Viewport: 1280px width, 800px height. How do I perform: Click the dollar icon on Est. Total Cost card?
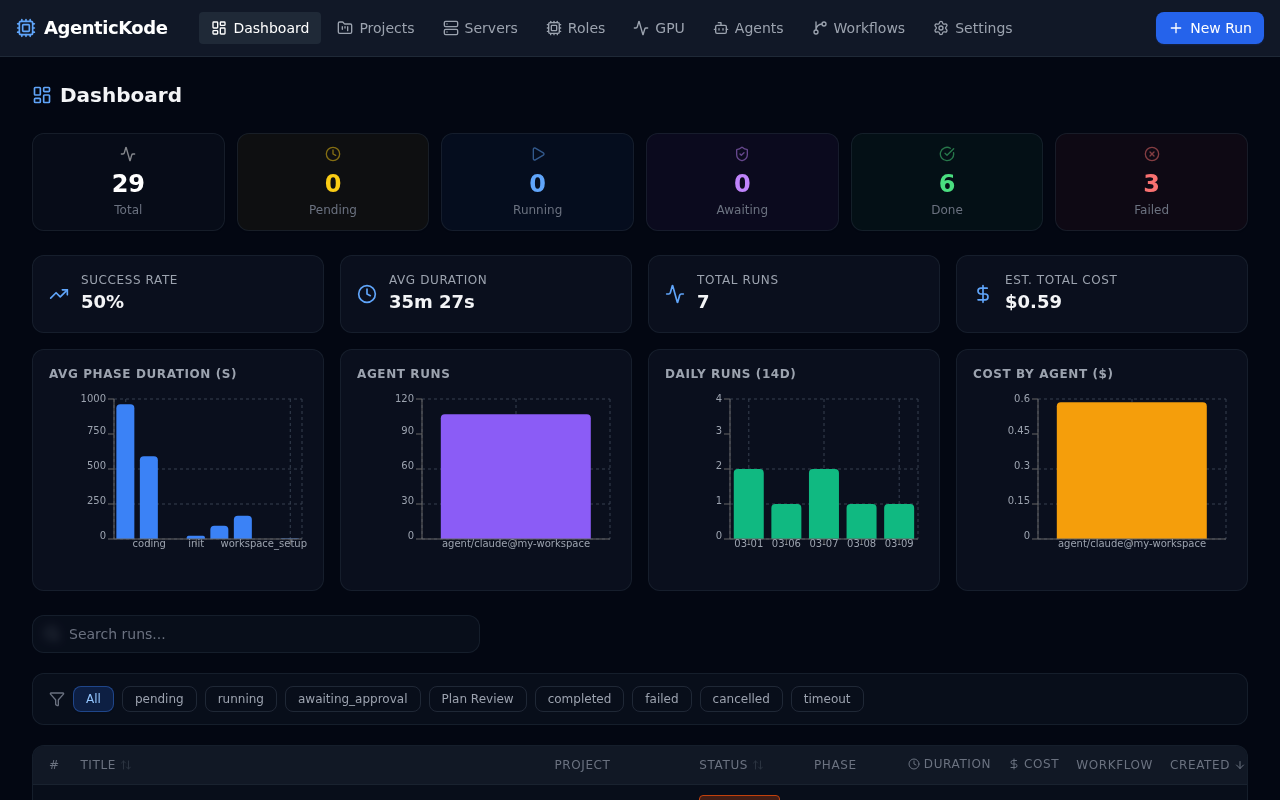point(982,293)
